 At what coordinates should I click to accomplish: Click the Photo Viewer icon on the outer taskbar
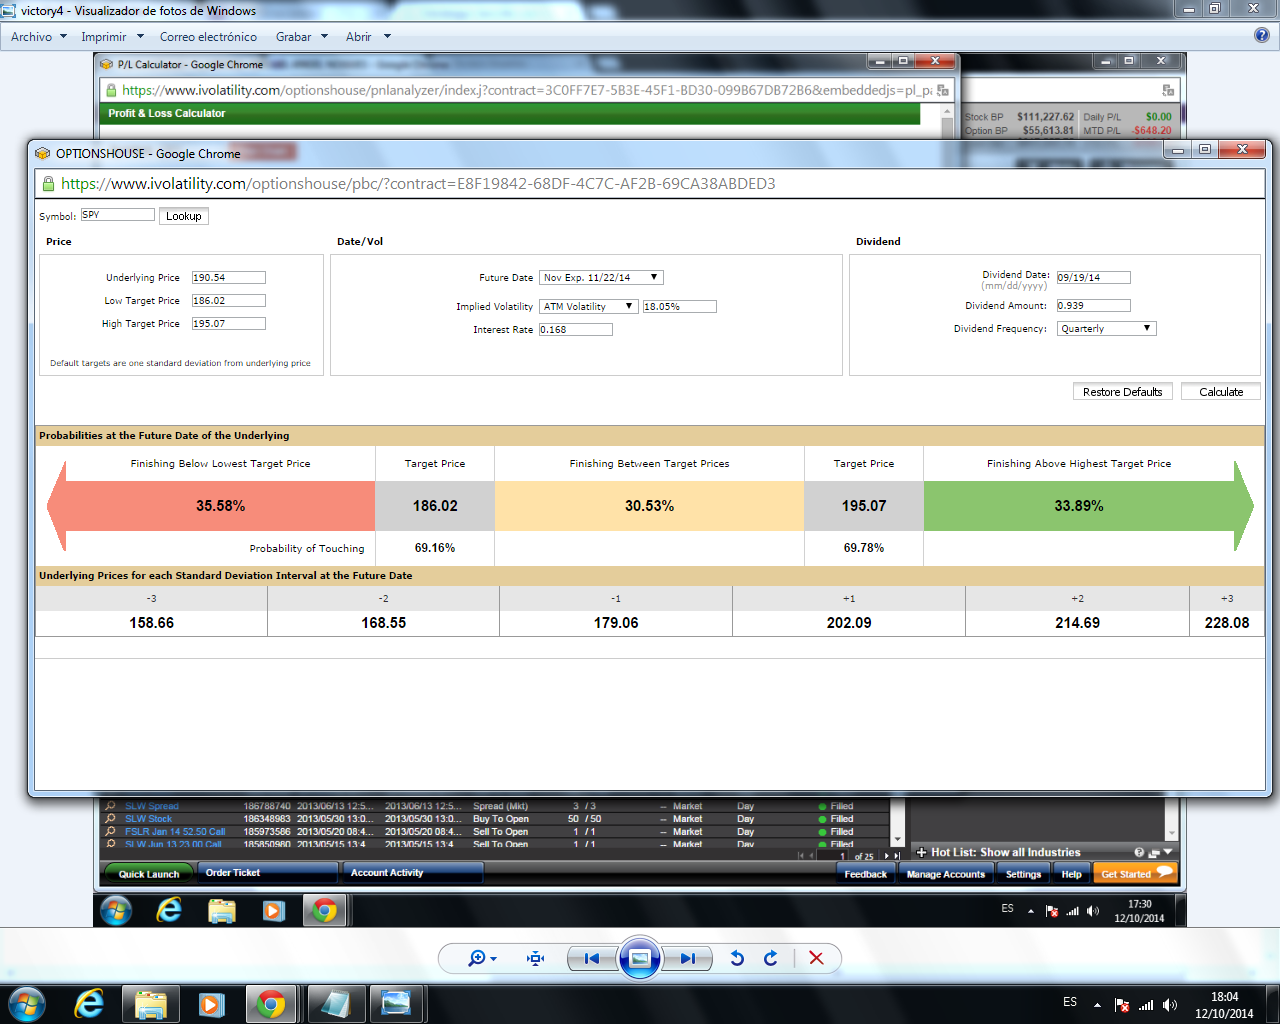pyautogui.click(x=396, y=1004)
